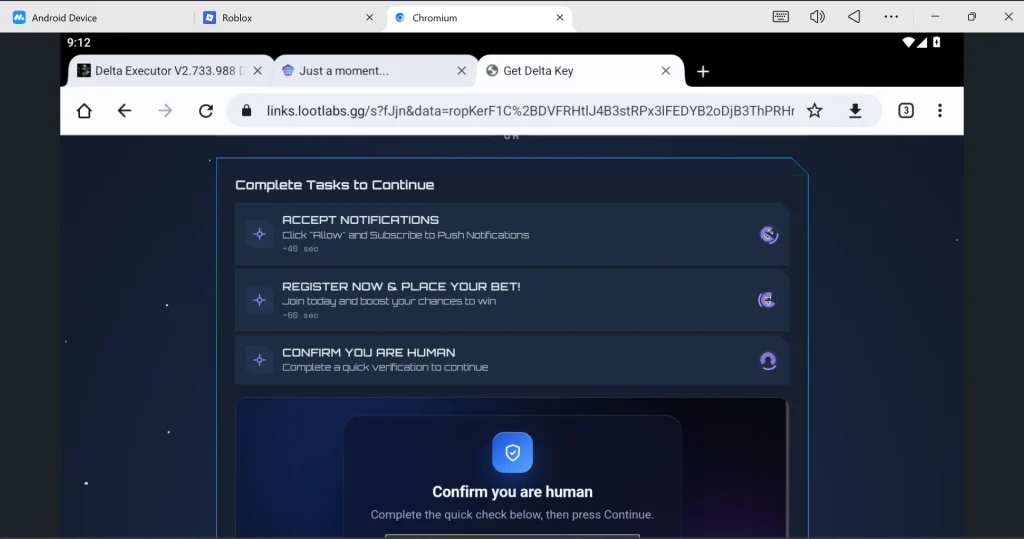Click the 9:12 clock in status bar
This screenshot has width=1024, height=539.
(78, 42)
